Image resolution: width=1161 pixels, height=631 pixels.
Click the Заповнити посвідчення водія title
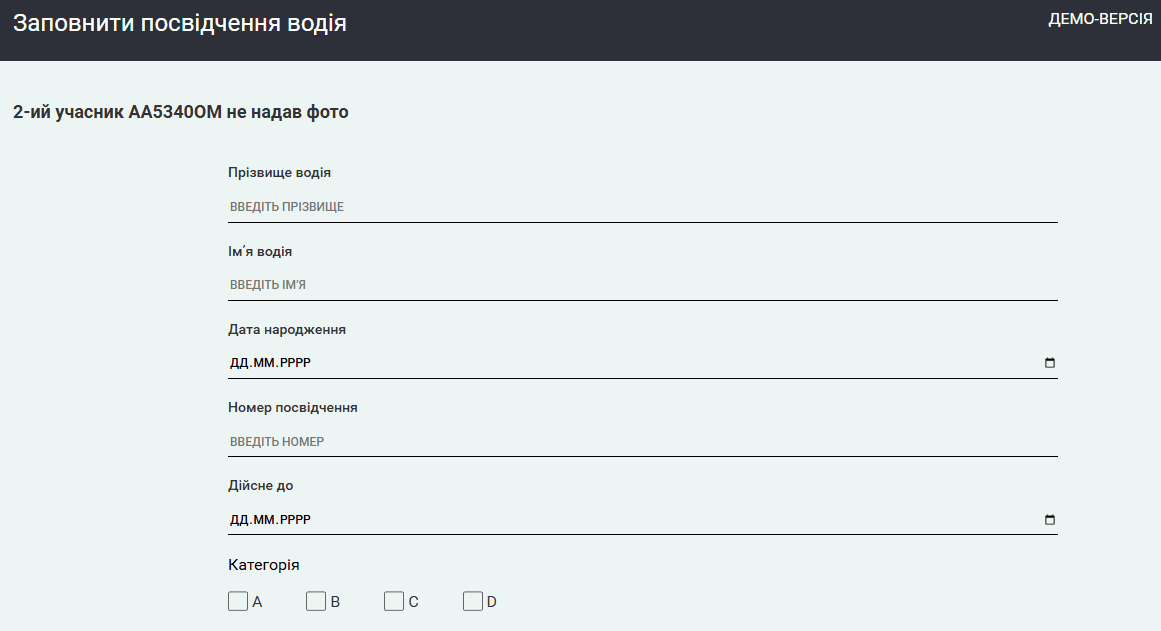tap(180, 23)
